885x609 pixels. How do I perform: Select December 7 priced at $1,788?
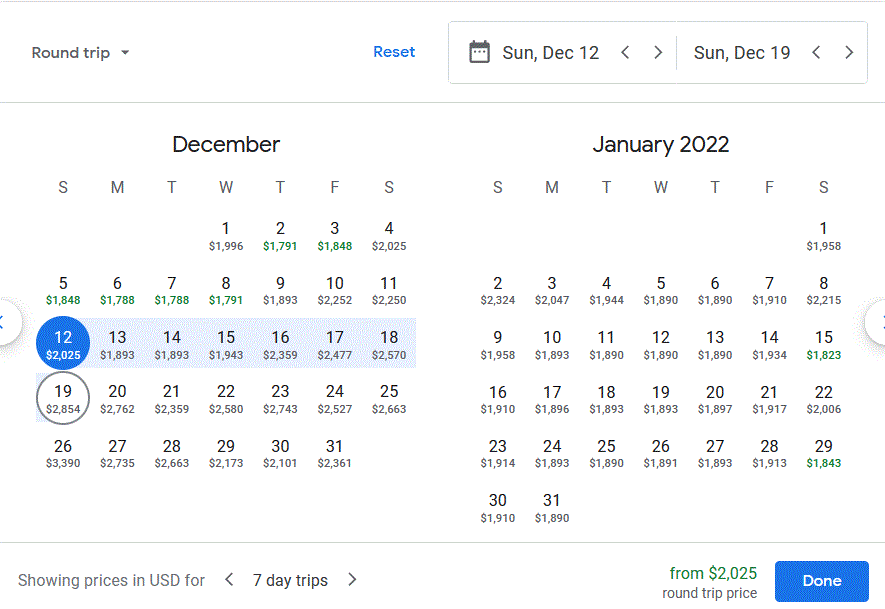[x=172, y=290]
